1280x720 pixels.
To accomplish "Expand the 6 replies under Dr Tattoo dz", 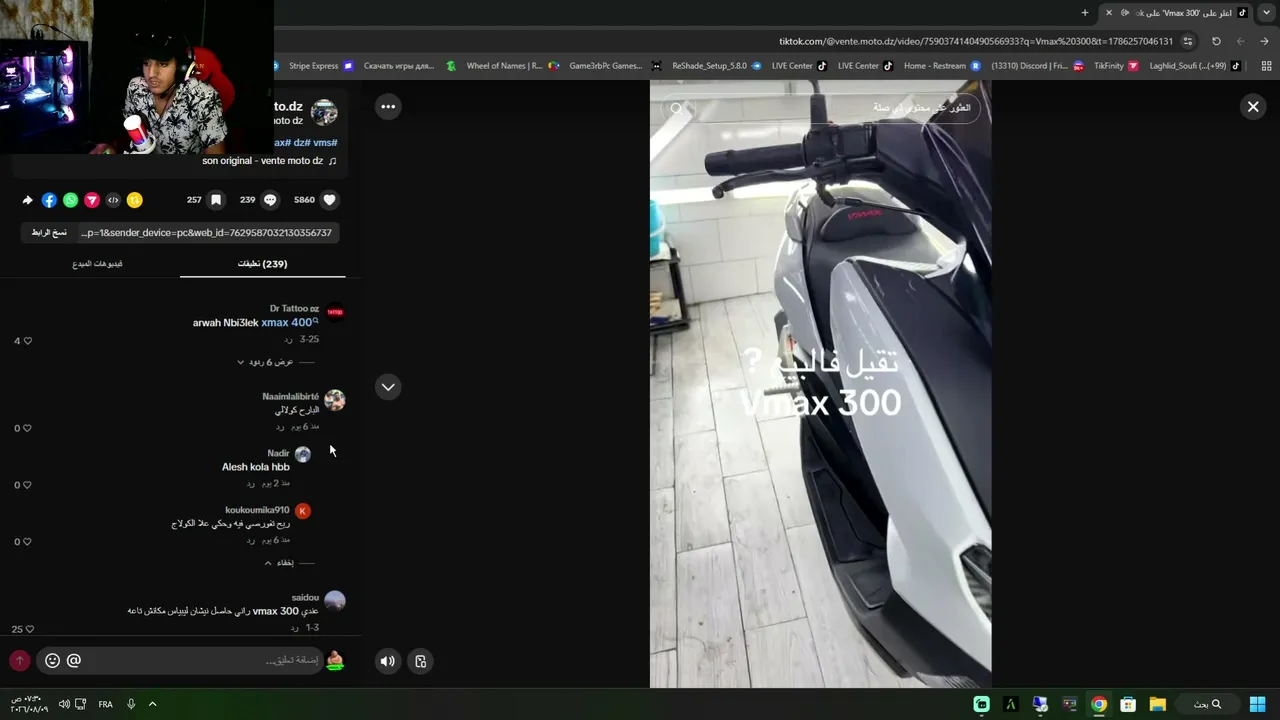I will [x=265, y=362].
